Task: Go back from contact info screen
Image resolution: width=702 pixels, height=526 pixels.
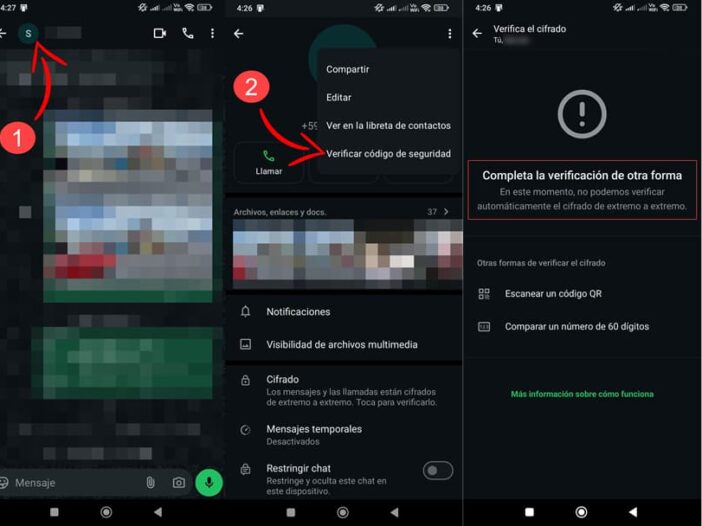Action: pos(239,34)
